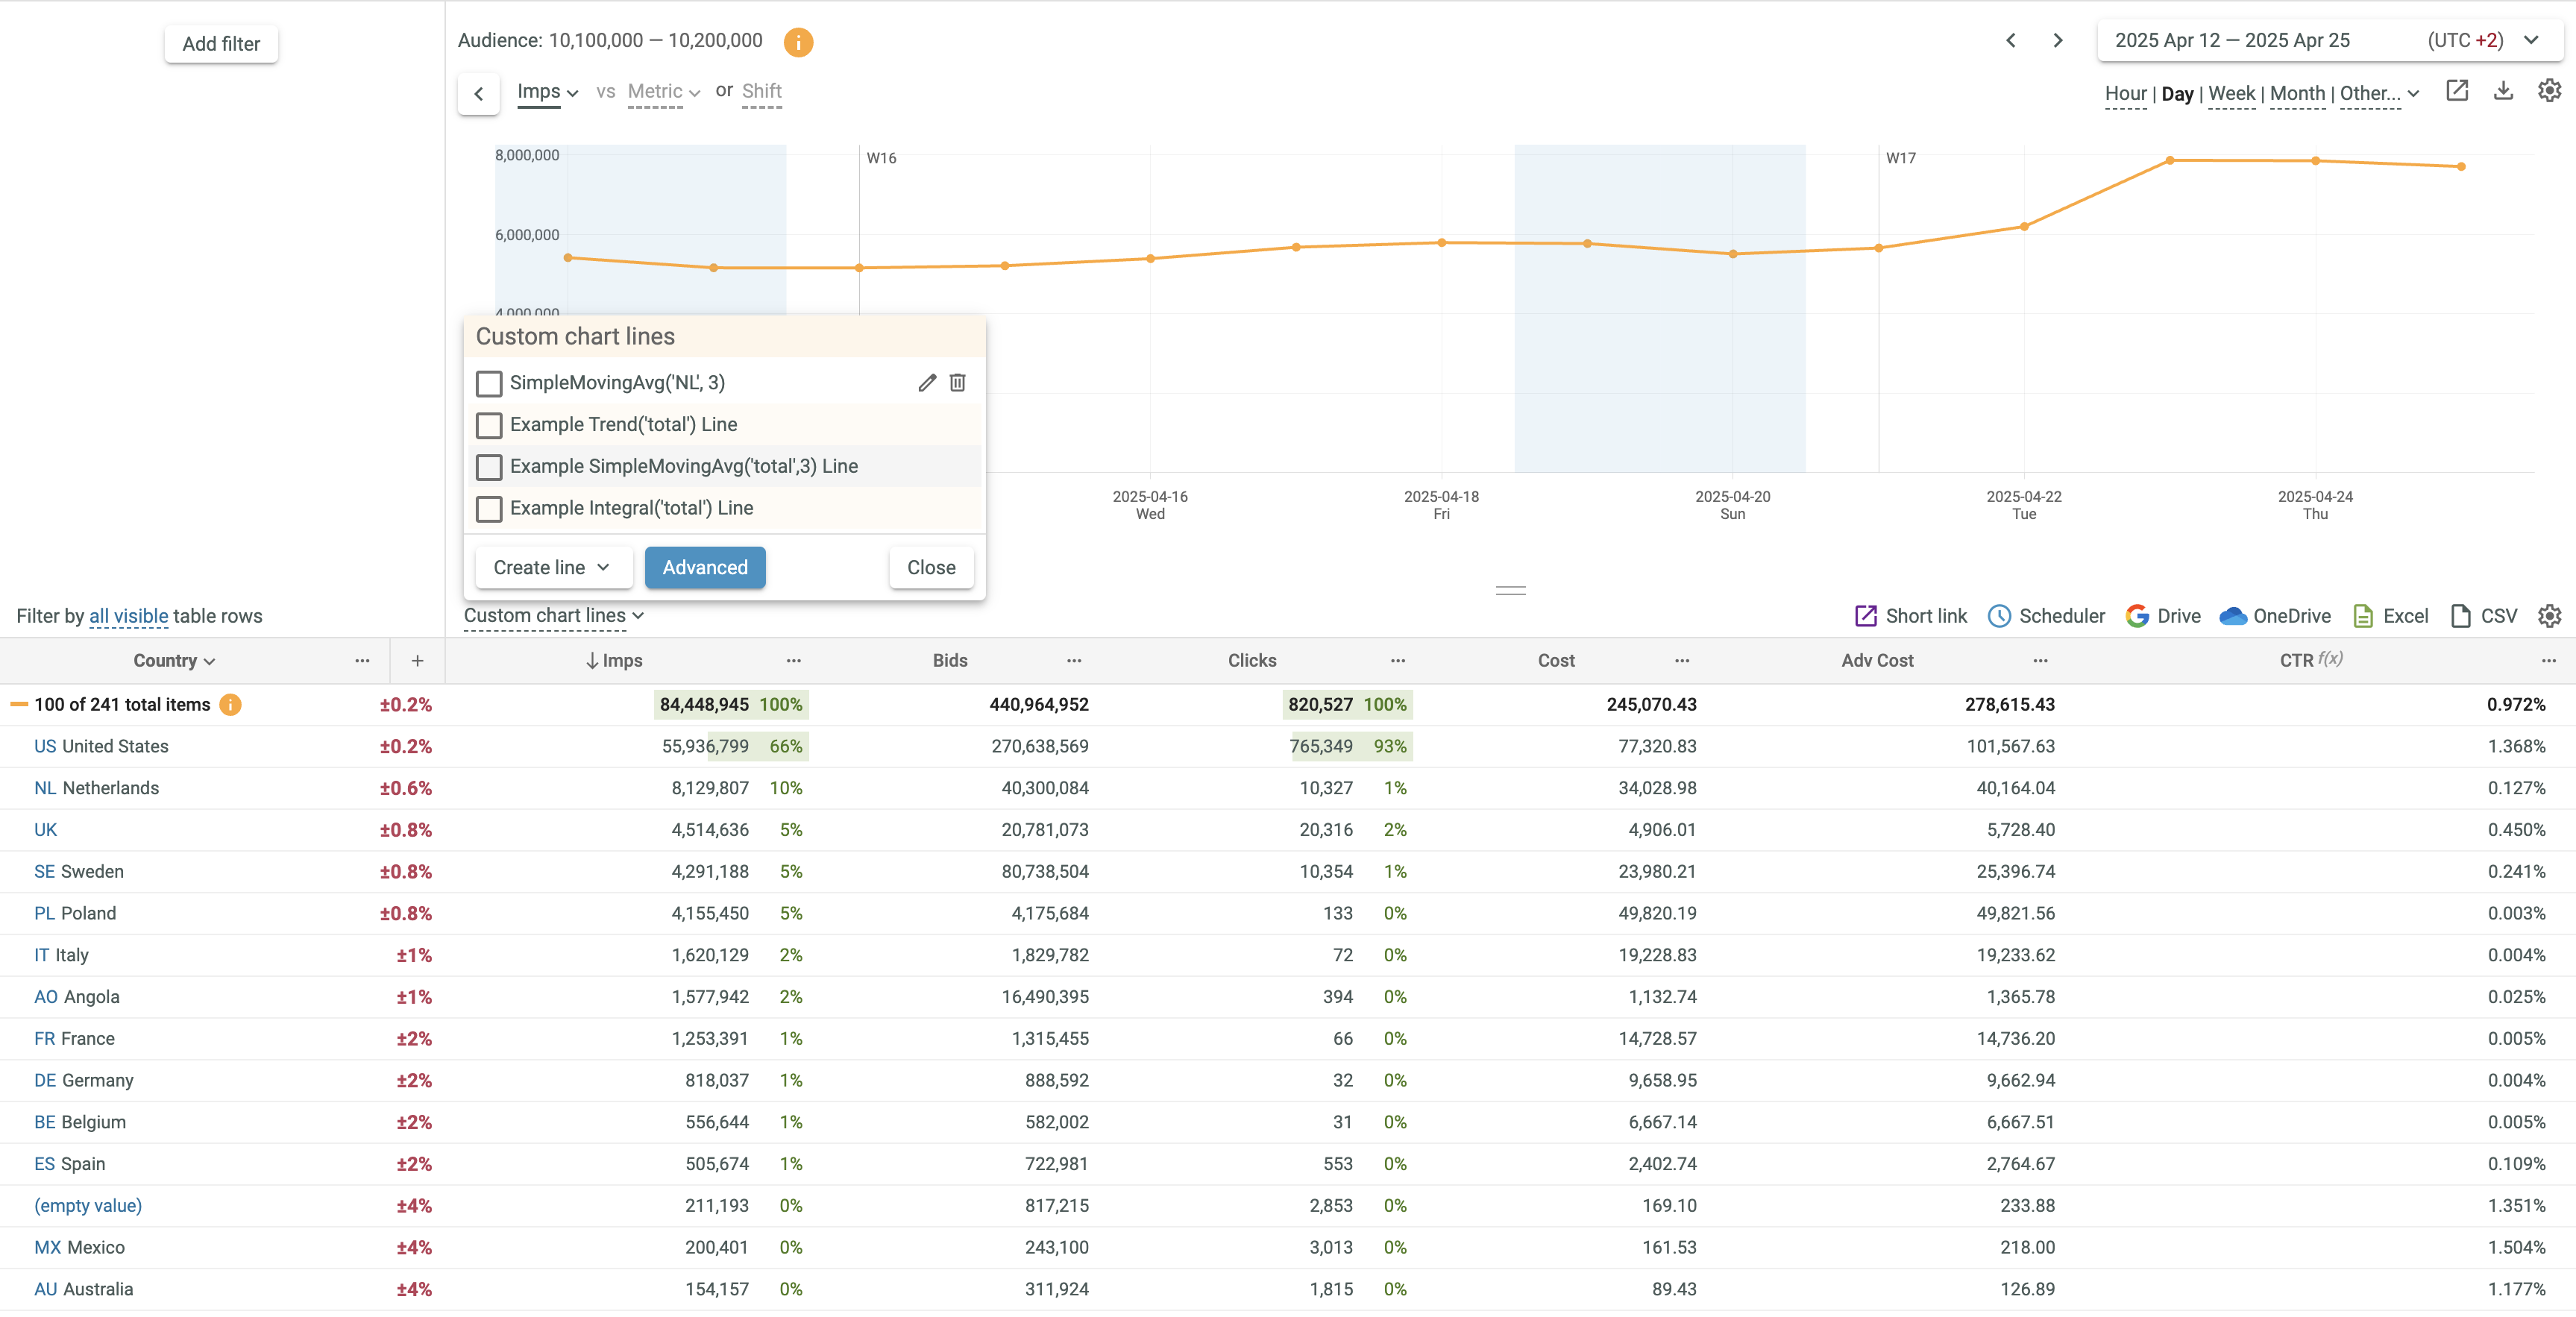Switch chart granularity to Hour
The image size is (2576, 1317).
(2125, 94)
